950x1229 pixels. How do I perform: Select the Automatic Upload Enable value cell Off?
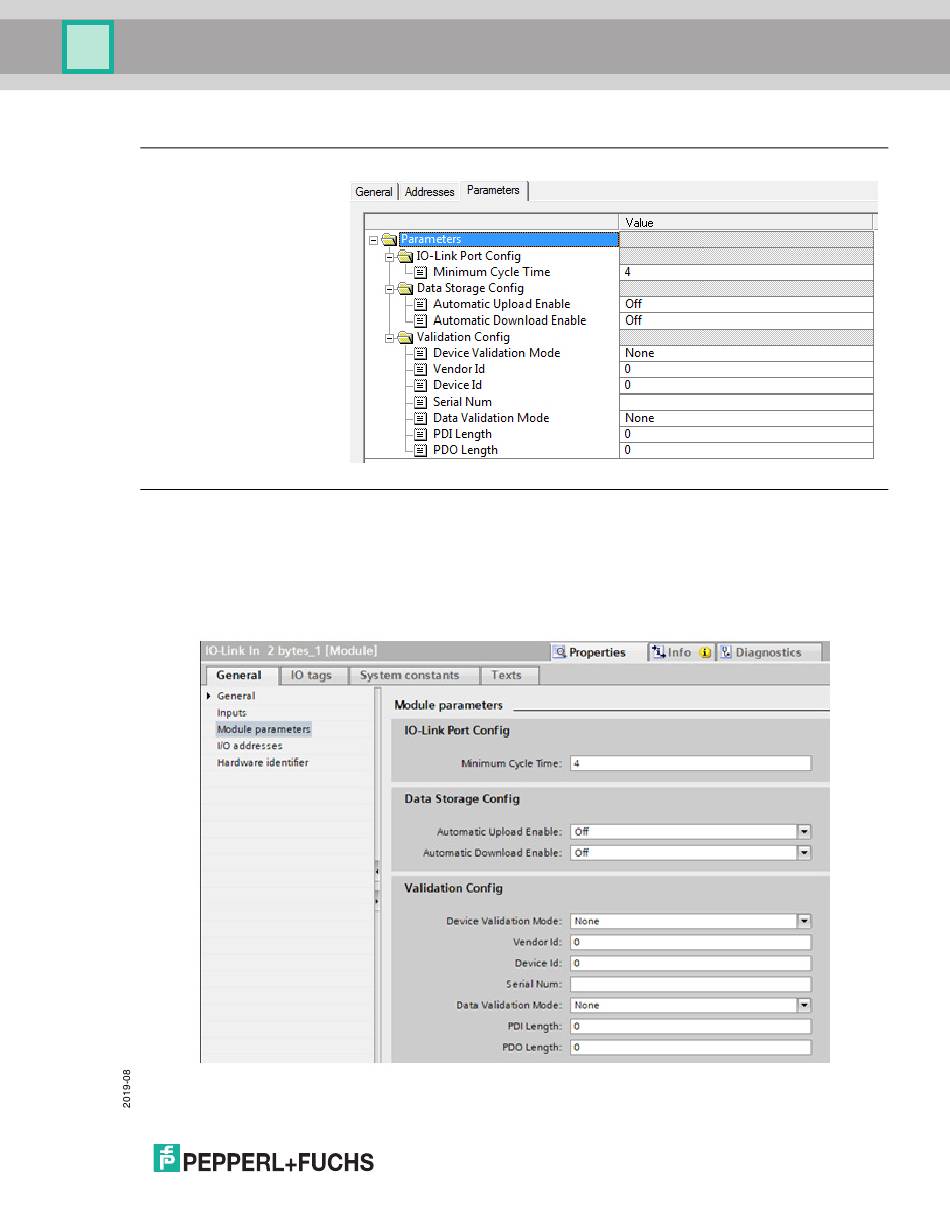pos(747,304)
